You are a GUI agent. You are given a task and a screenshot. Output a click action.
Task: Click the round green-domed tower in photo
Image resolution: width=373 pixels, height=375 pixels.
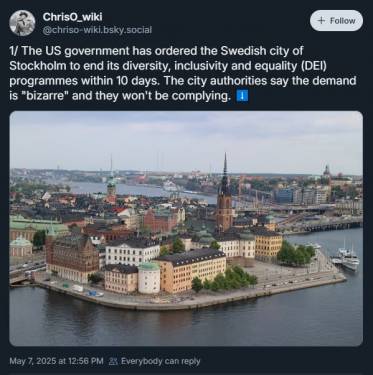[x=149, y=278]
